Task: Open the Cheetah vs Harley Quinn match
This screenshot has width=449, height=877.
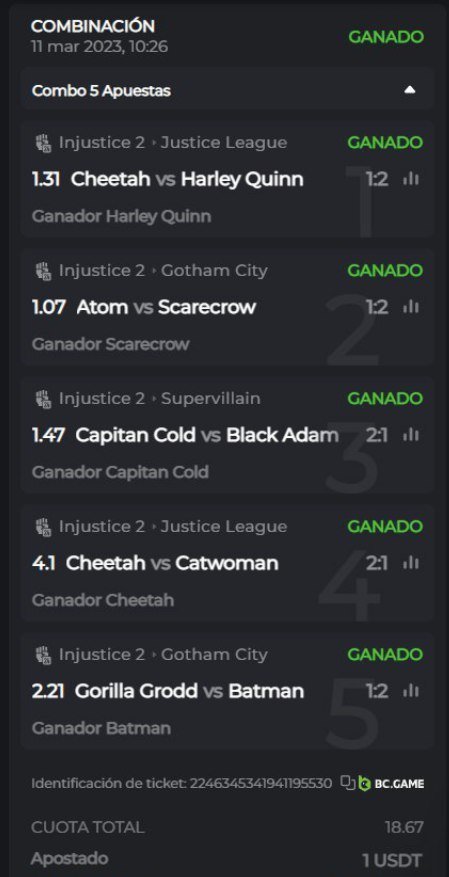Action: [187, 179]
